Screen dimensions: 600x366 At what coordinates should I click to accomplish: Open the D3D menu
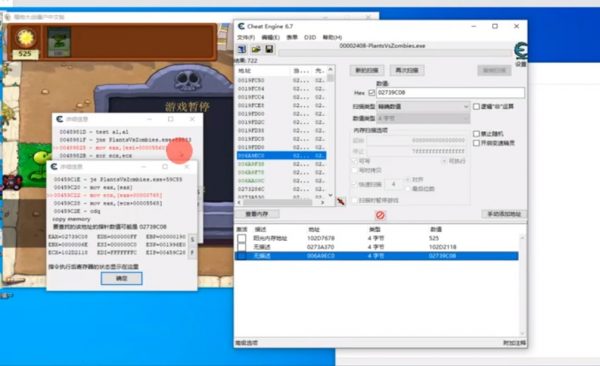coord(310,38)
